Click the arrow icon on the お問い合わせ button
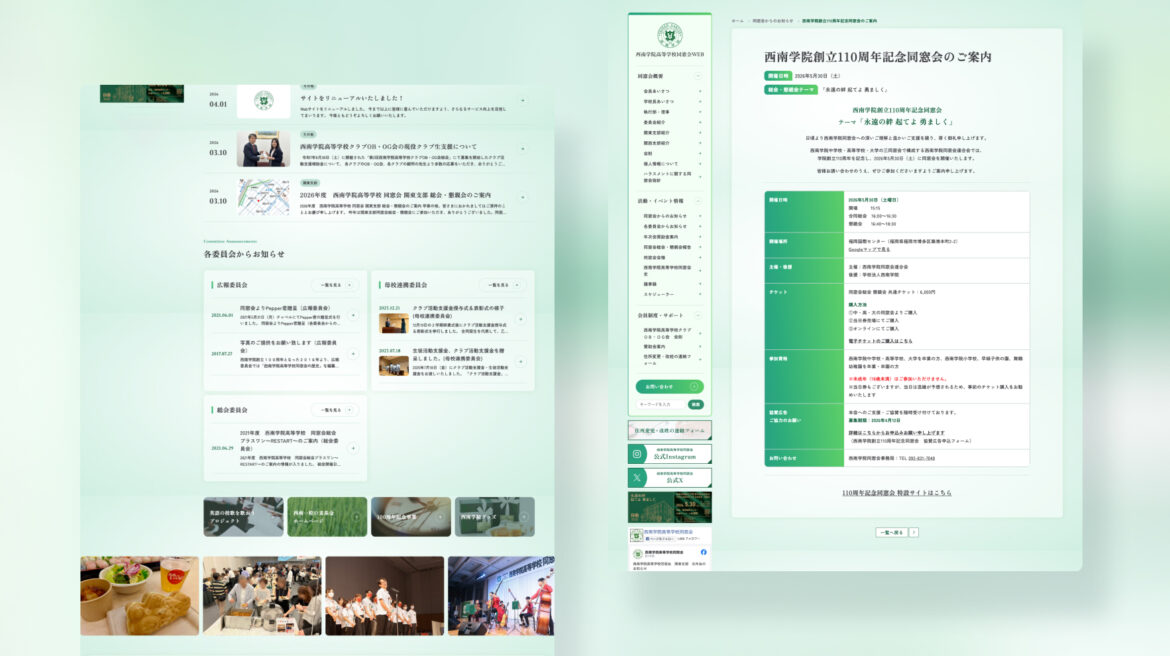1170x656 pixels. (x=696, y=386)
